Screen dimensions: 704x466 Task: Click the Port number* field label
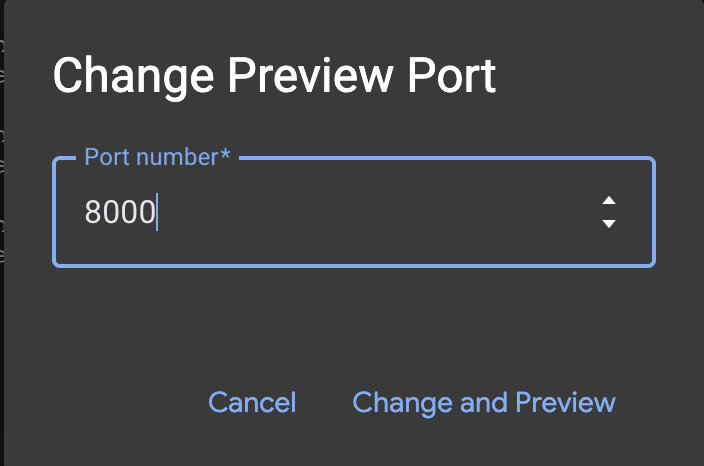pyautogui.click(x=157, y=157)
